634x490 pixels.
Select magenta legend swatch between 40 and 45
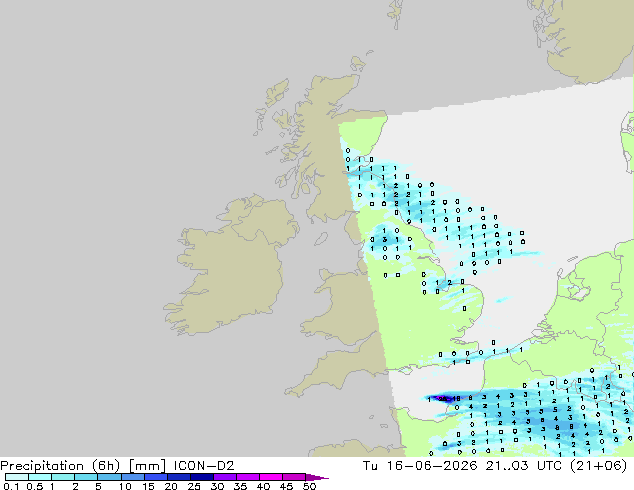(x=271, y=477)
